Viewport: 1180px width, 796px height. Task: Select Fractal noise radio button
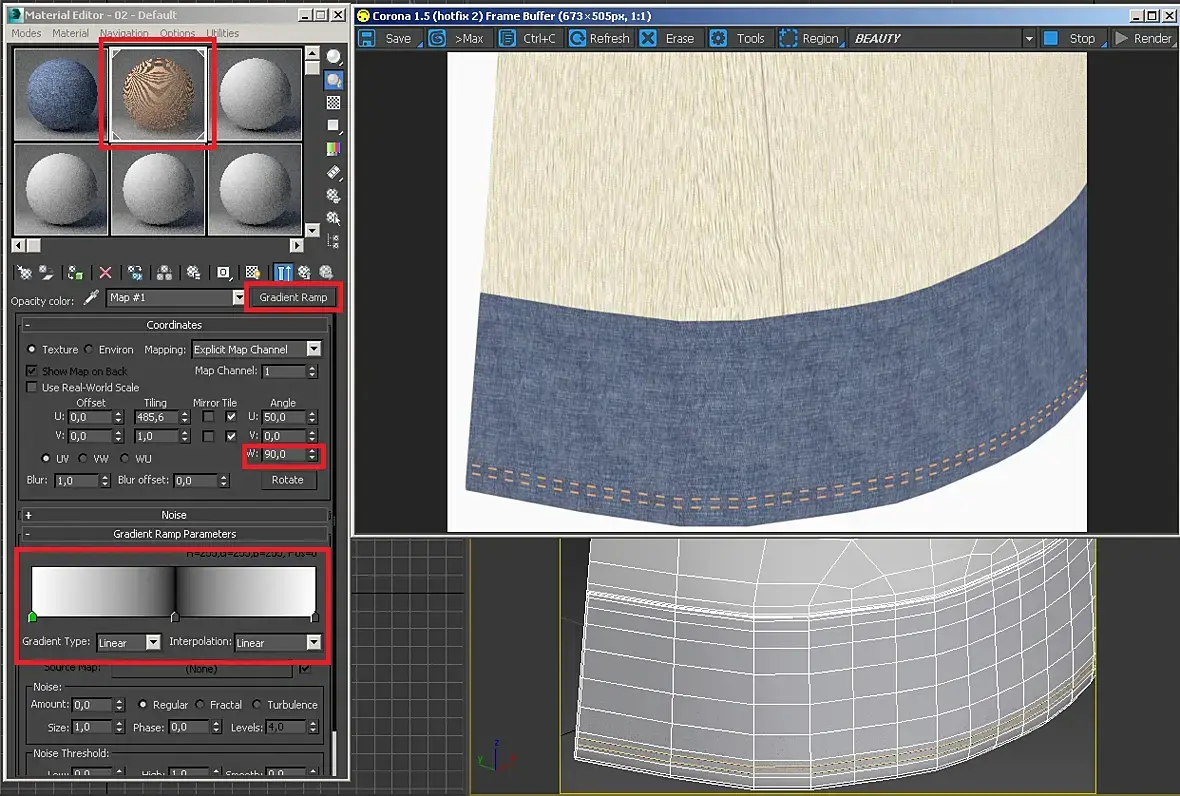[x=201, y=705]
